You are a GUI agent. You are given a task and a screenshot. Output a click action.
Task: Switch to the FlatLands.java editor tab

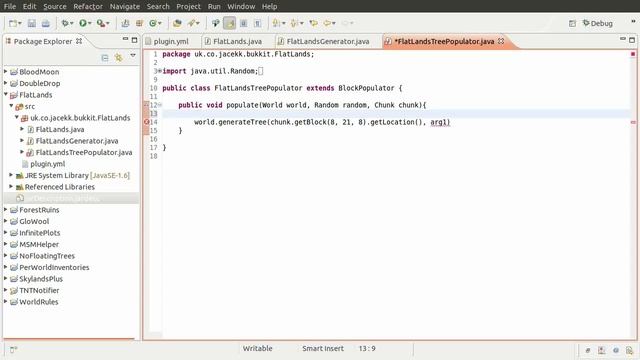click(x=237, y=41)
